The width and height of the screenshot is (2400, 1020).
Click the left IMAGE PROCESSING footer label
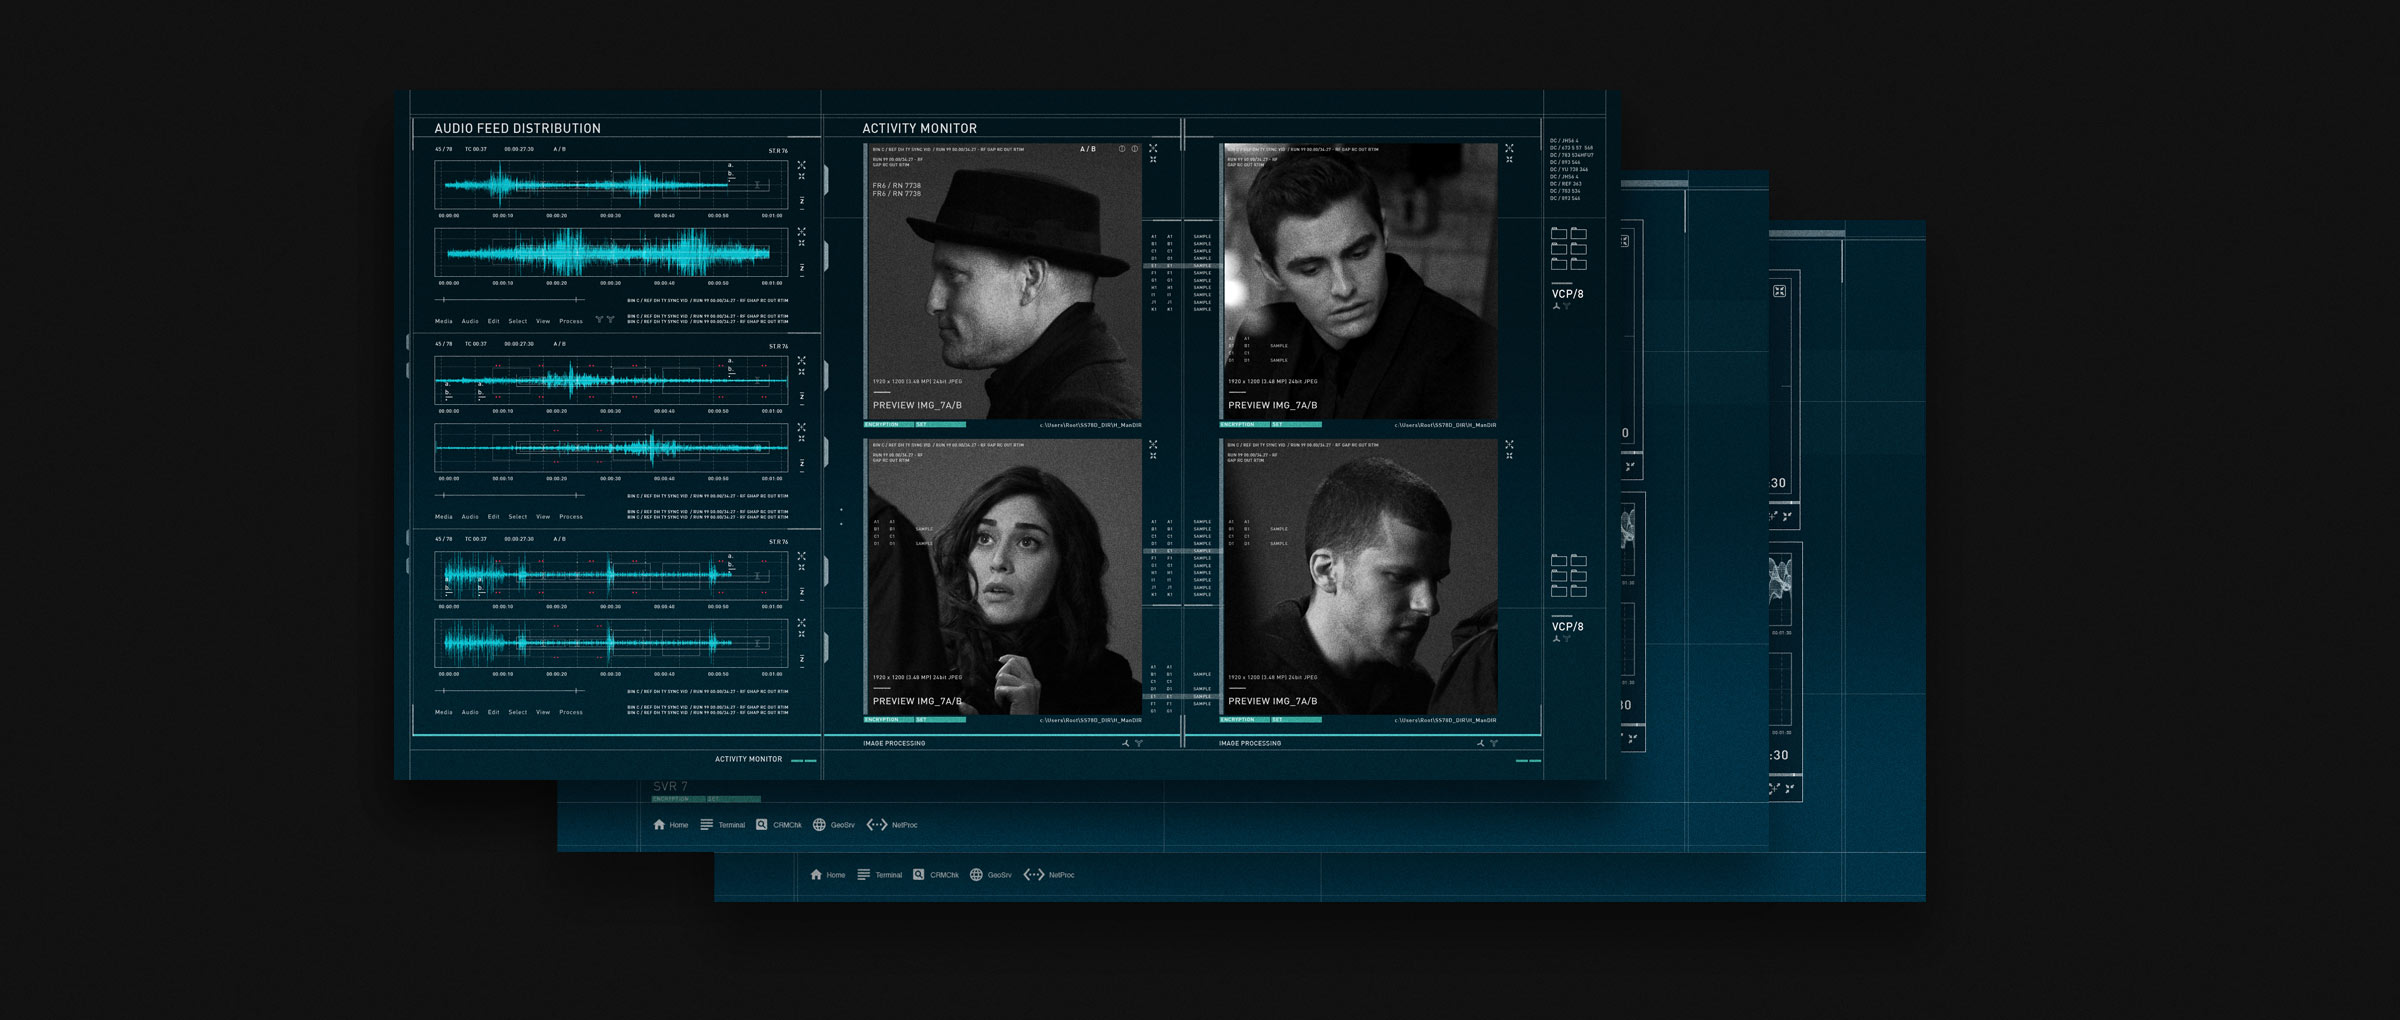[x=894, y=743]
